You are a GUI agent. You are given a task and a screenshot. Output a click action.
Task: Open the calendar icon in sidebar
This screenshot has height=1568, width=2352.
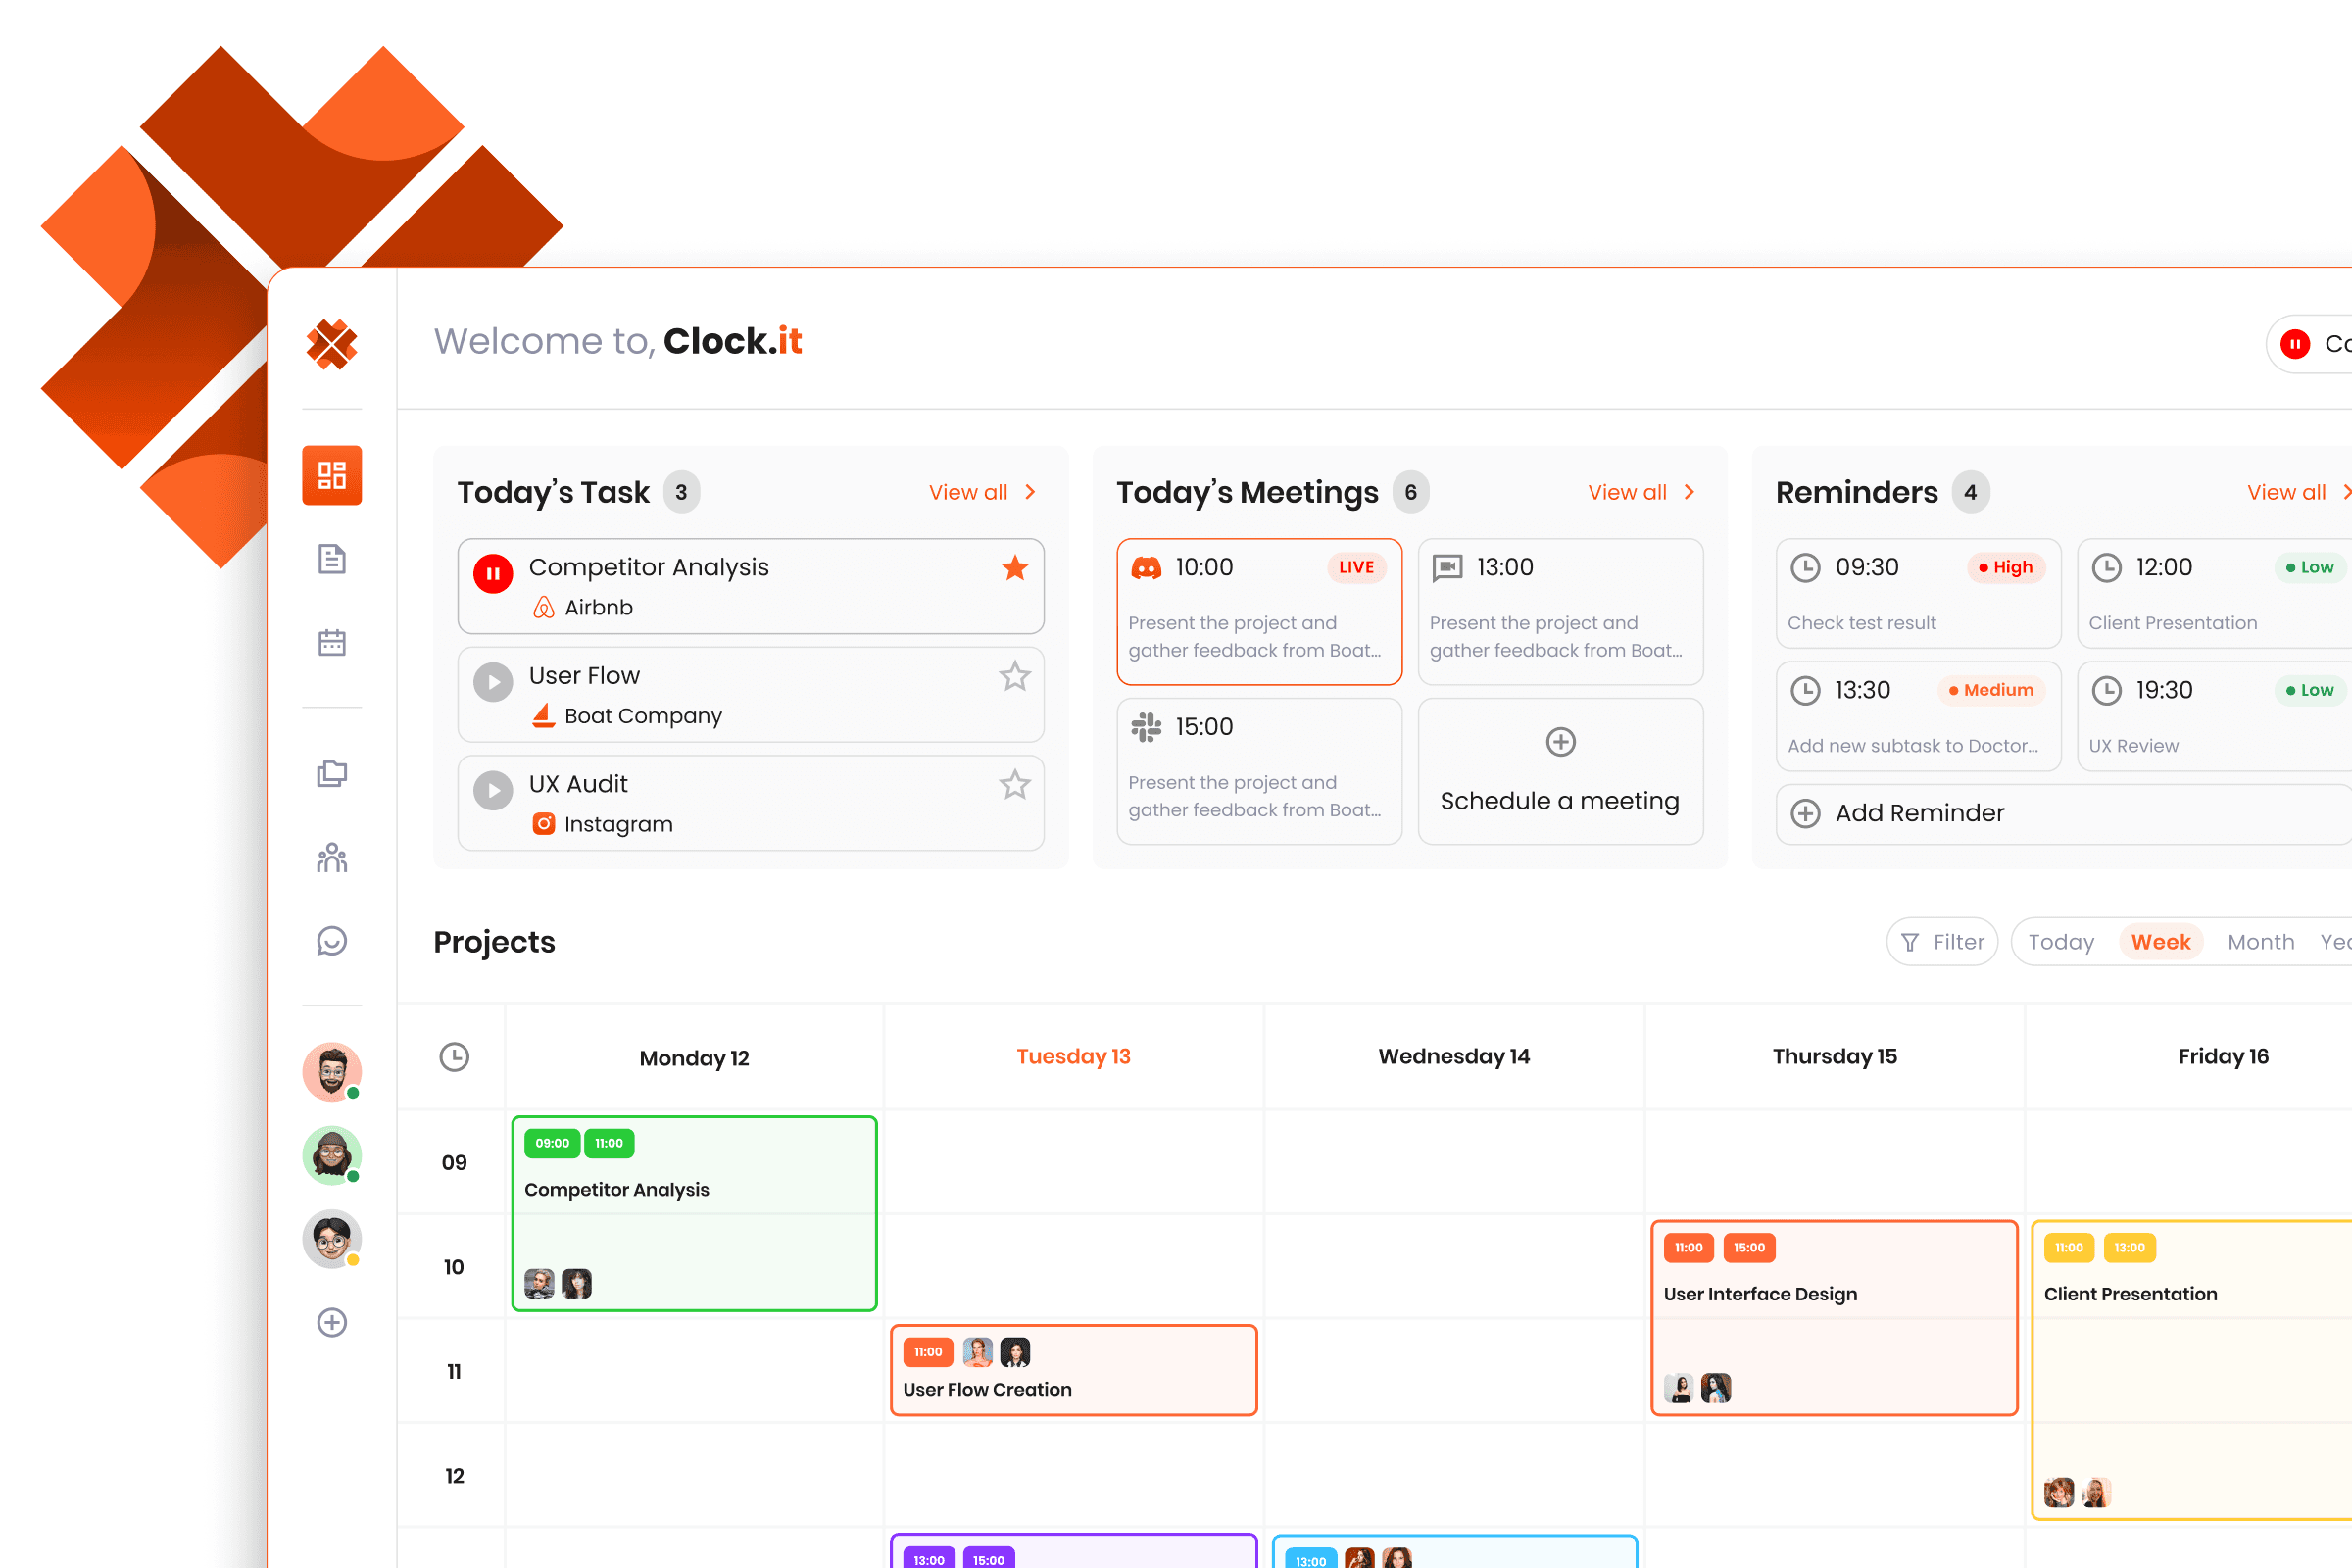332,642
